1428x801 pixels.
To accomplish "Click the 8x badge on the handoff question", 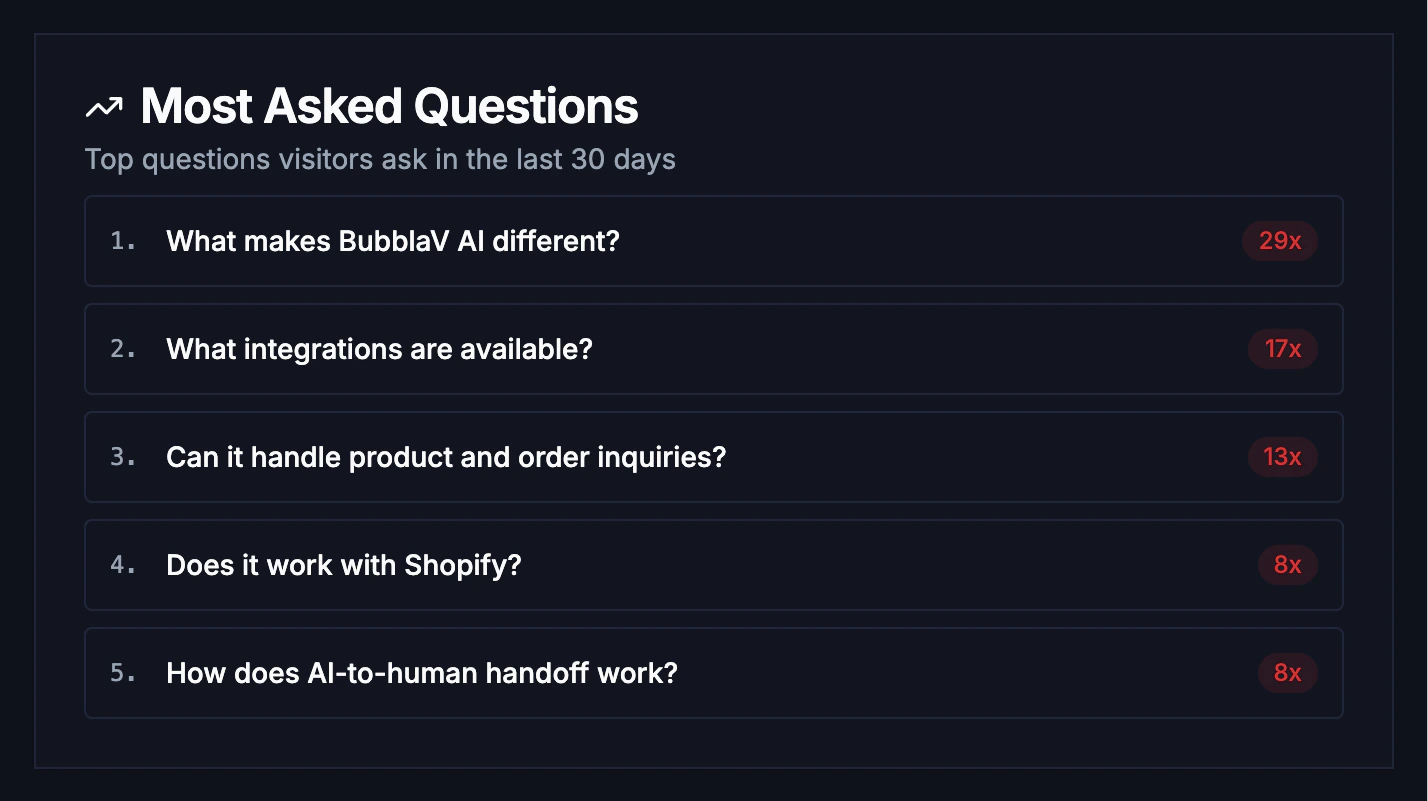I will [x=1288, y=673].
